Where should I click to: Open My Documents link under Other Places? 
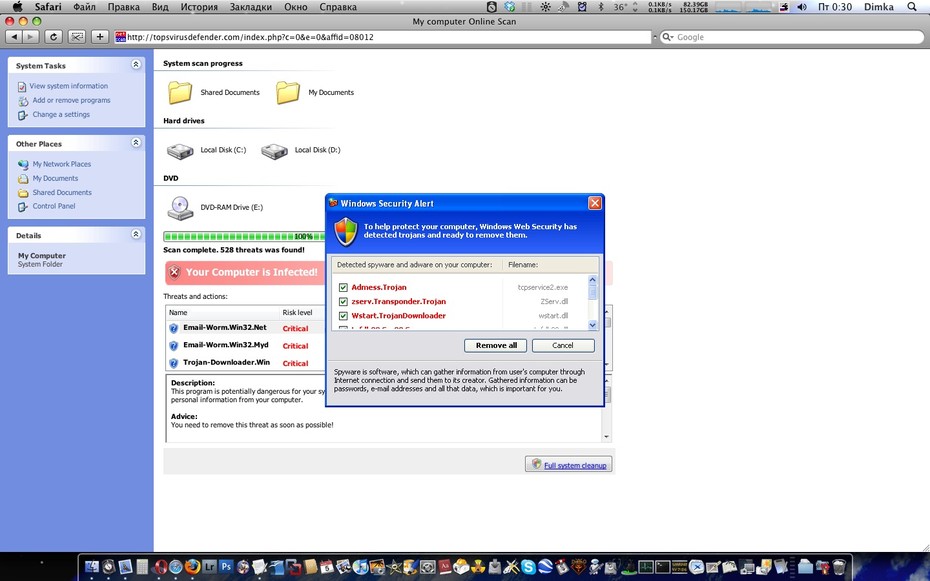[x=55, y=178]
